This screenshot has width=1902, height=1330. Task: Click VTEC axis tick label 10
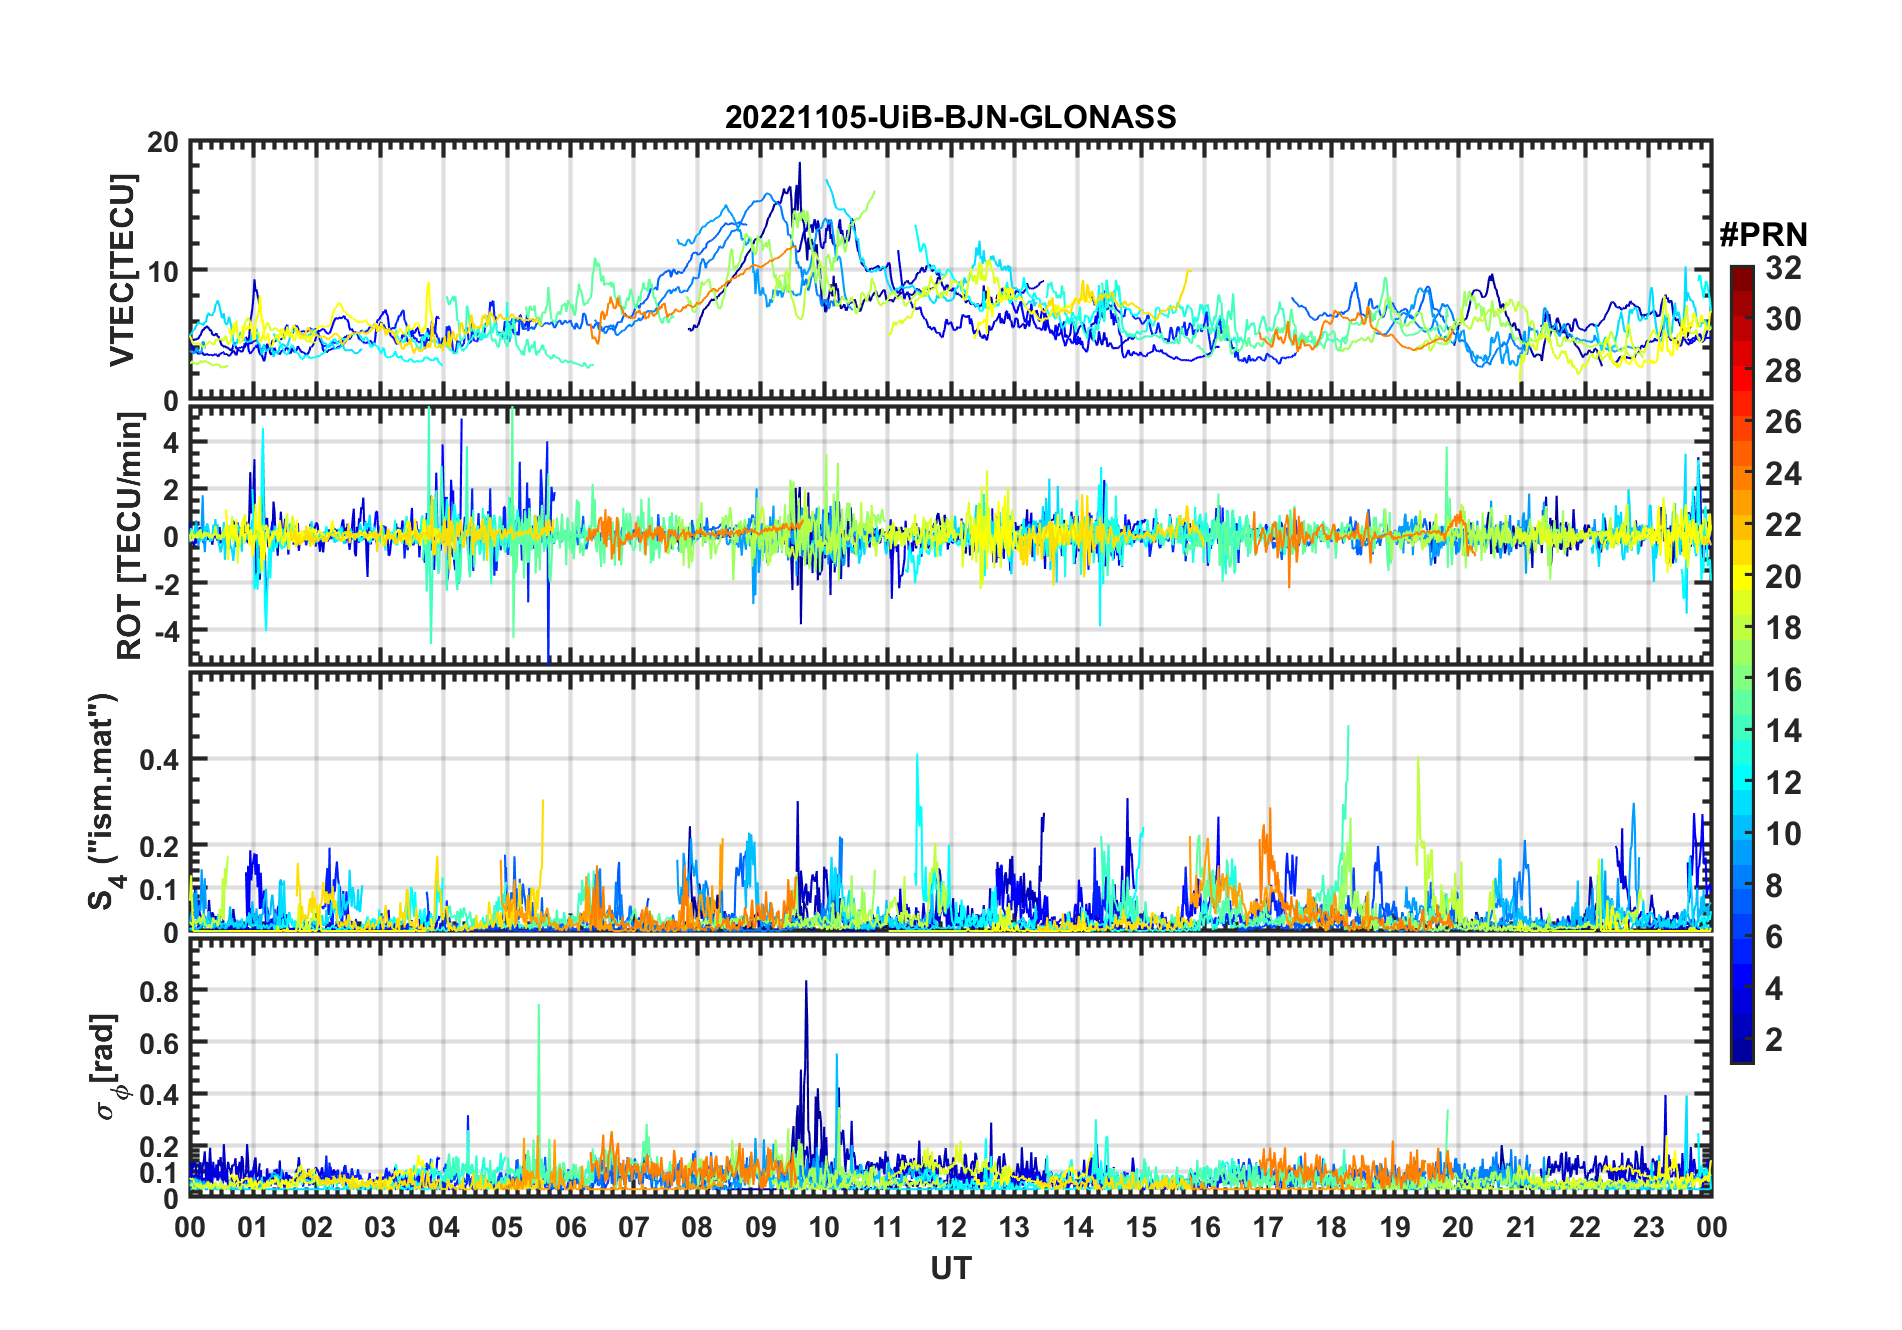tap(163, 271)
